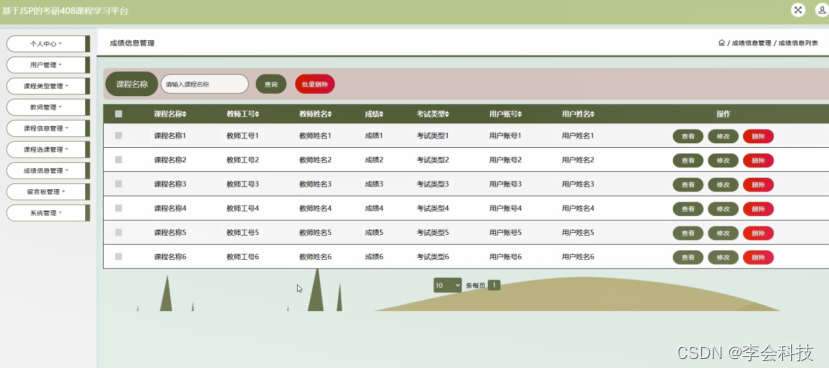Go to page 1 in pagination
The width and height of the screenshot is (829, 371).
pos(494,285)
